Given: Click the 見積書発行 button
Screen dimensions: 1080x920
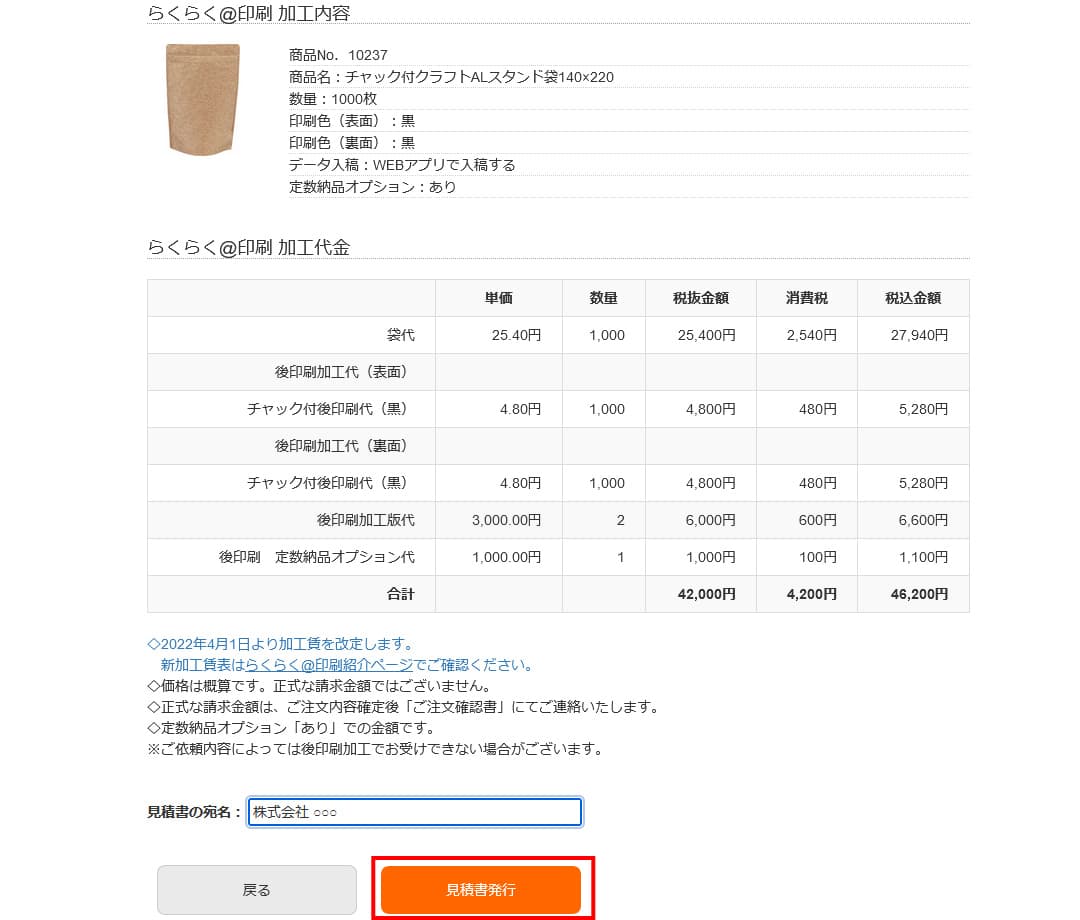Looking at the screenshot, I should (x=481, y=889).
